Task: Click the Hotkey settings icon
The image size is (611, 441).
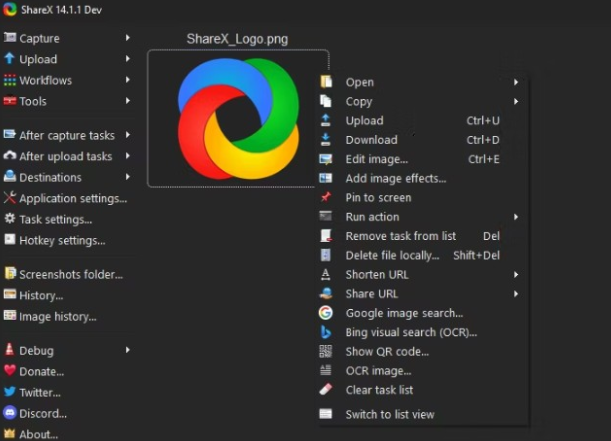Action: coord(10,240)
